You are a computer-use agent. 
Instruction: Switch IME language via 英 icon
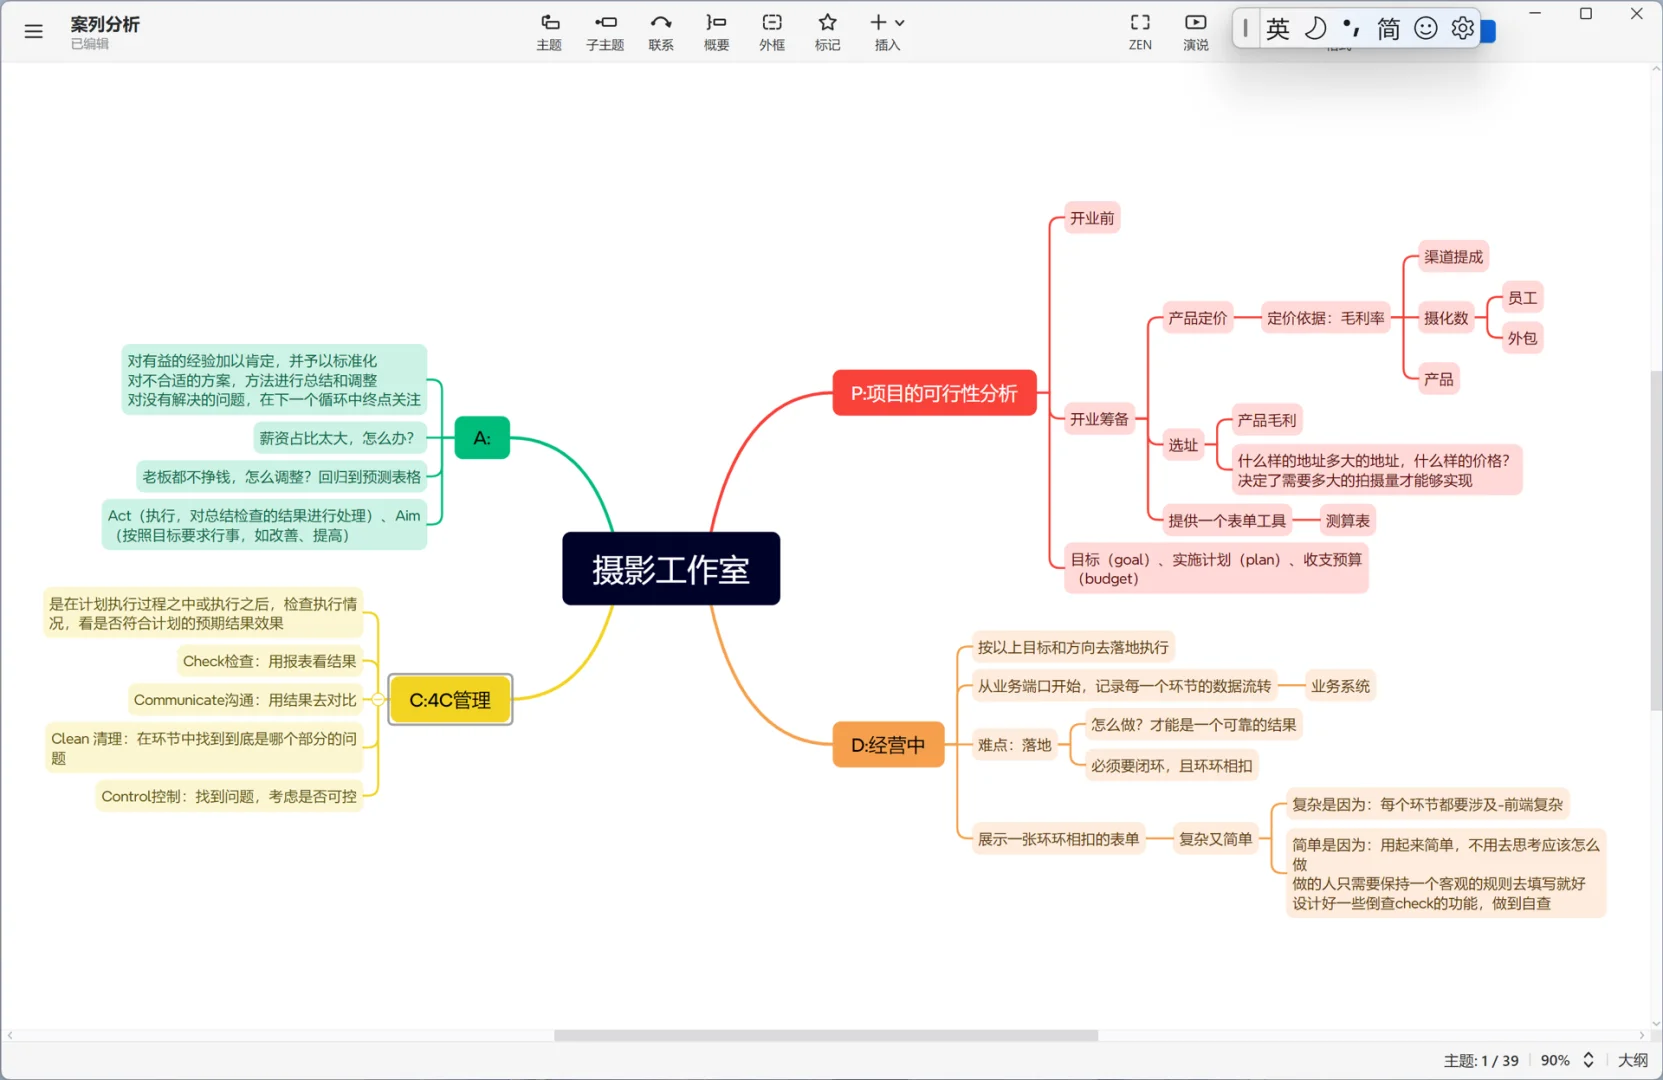[1278, 28]
